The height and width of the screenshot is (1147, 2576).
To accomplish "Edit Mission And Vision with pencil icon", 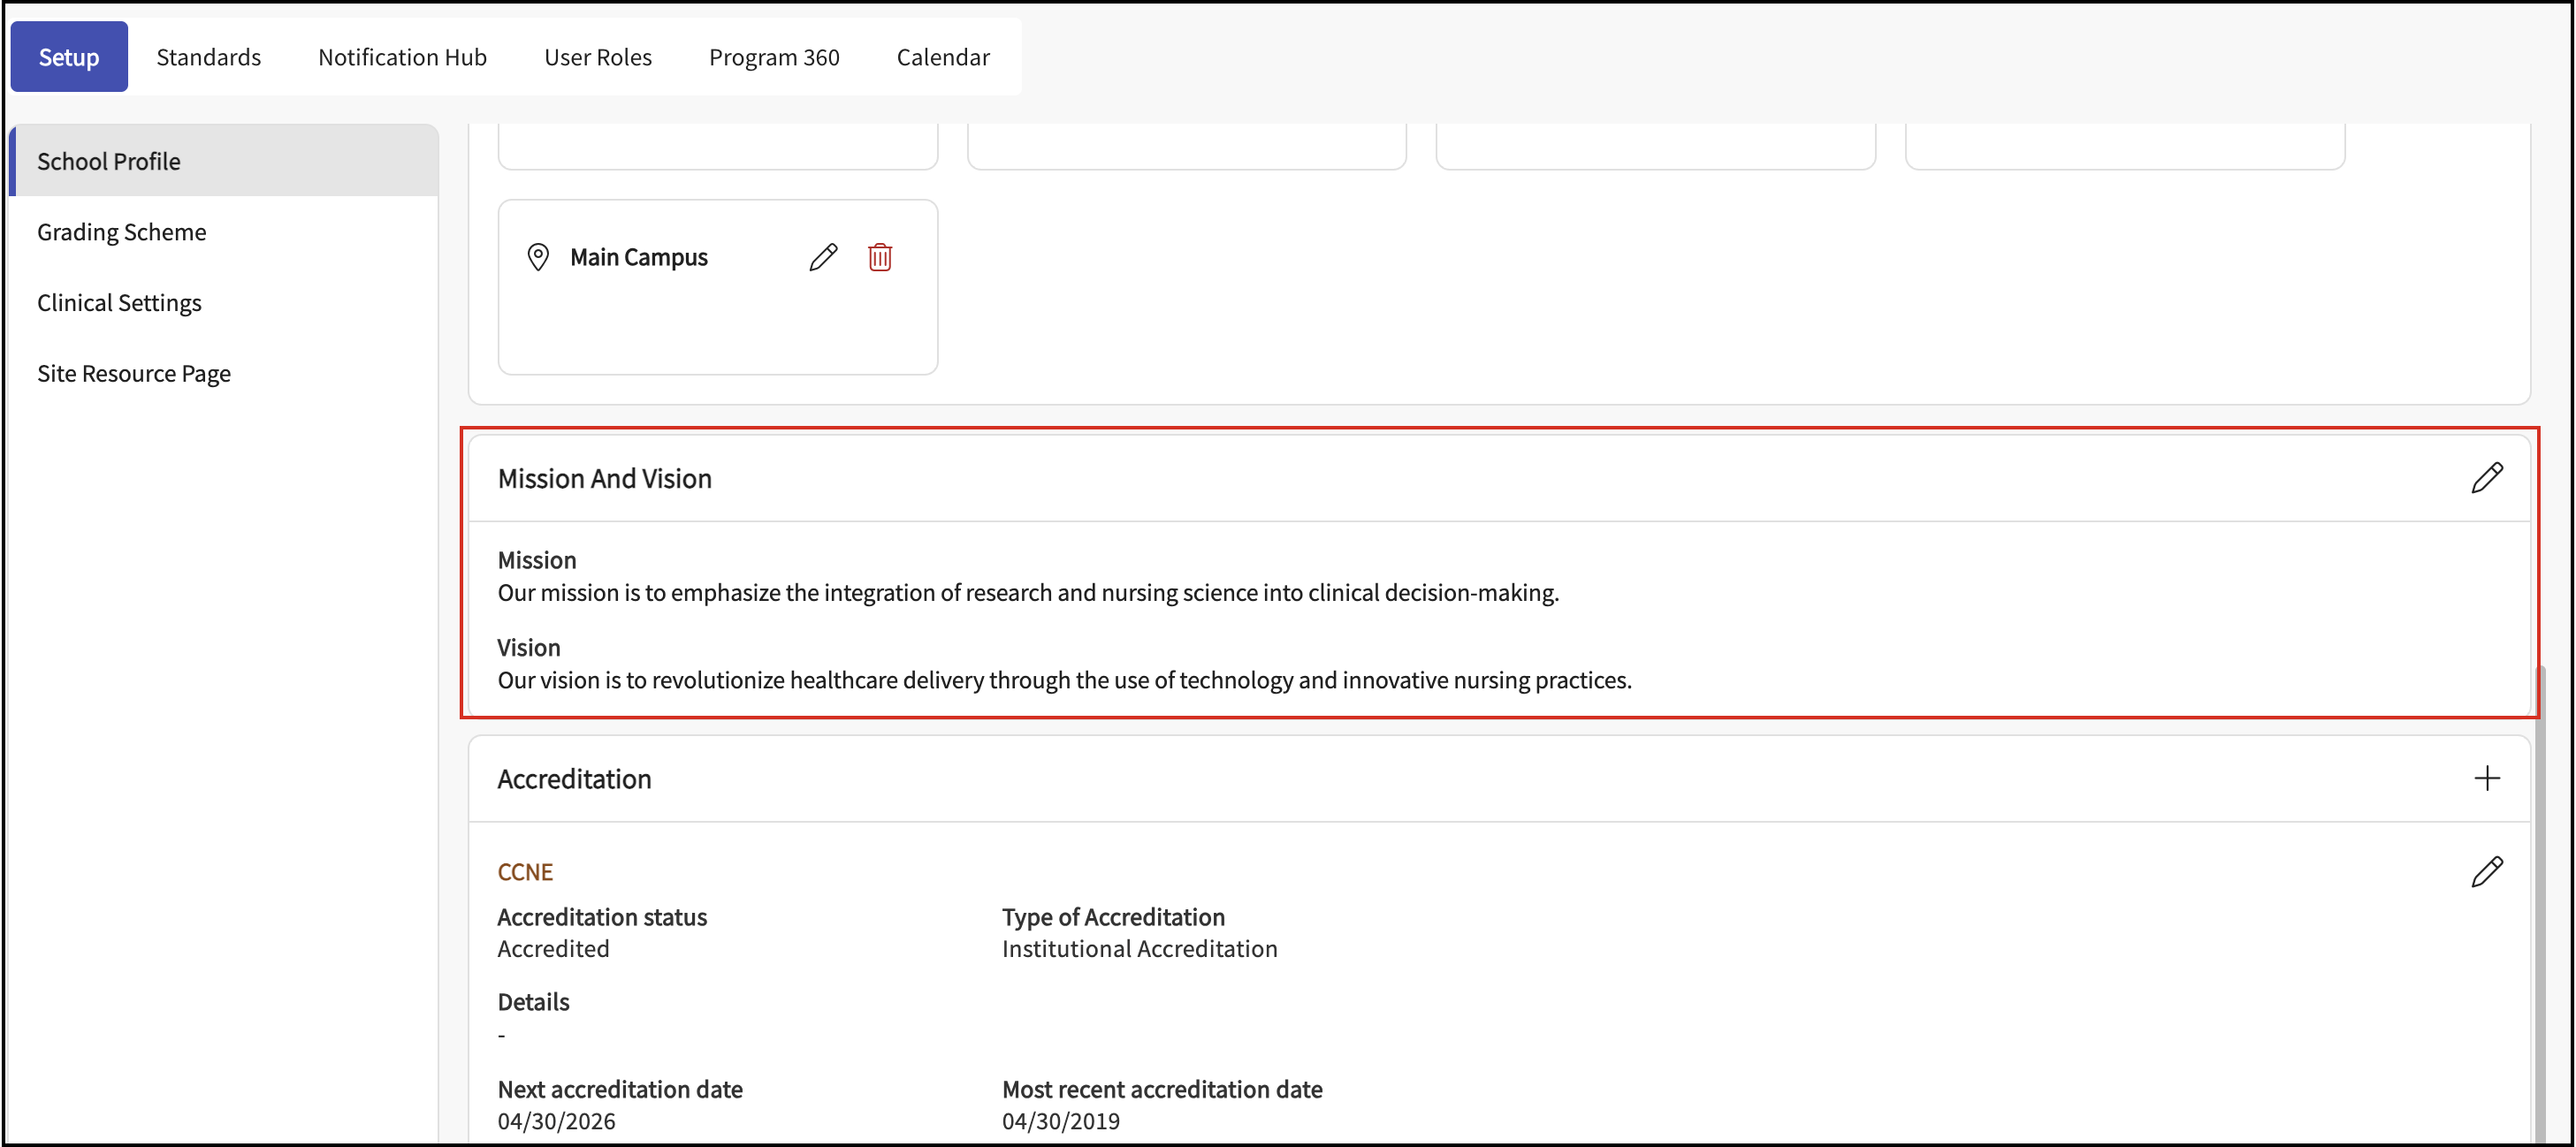I will point(2486,478).
